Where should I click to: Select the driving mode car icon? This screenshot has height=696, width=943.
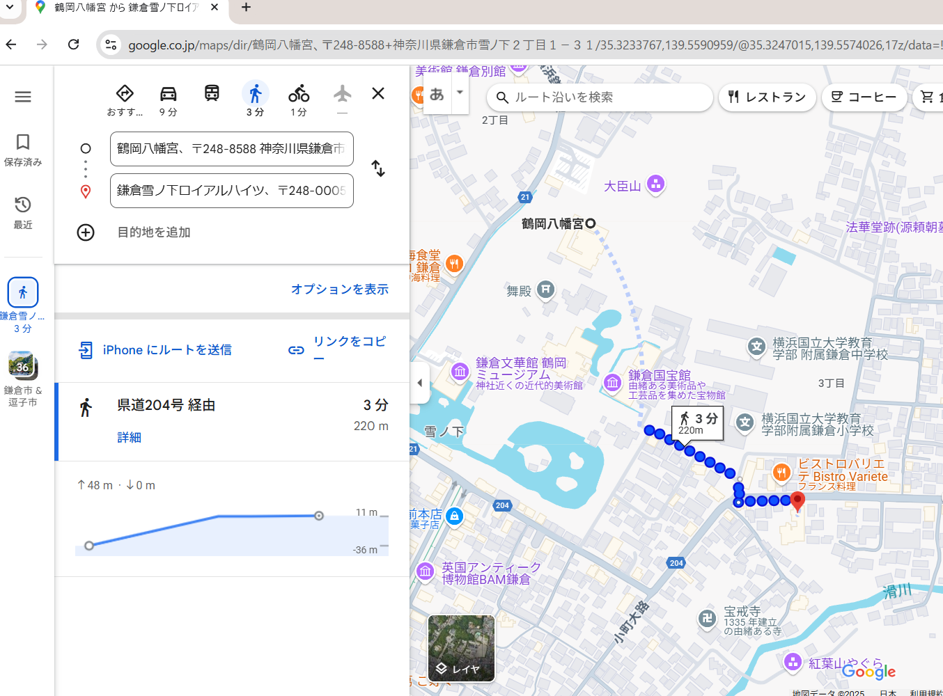click(x=168, y=93)
